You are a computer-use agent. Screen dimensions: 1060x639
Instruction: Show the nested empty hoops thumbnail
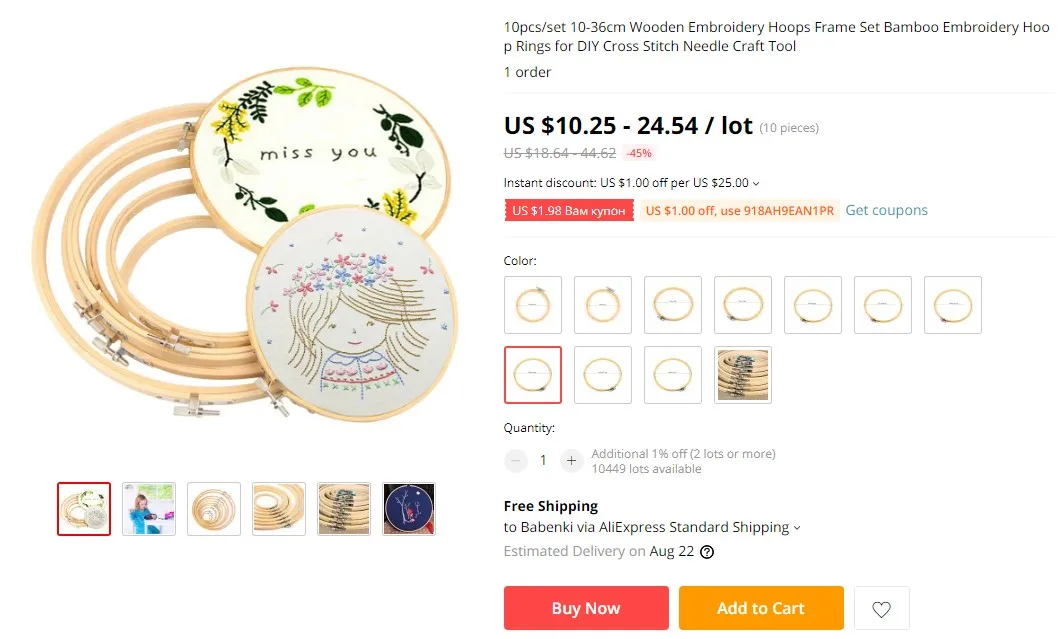coord(214,509)
